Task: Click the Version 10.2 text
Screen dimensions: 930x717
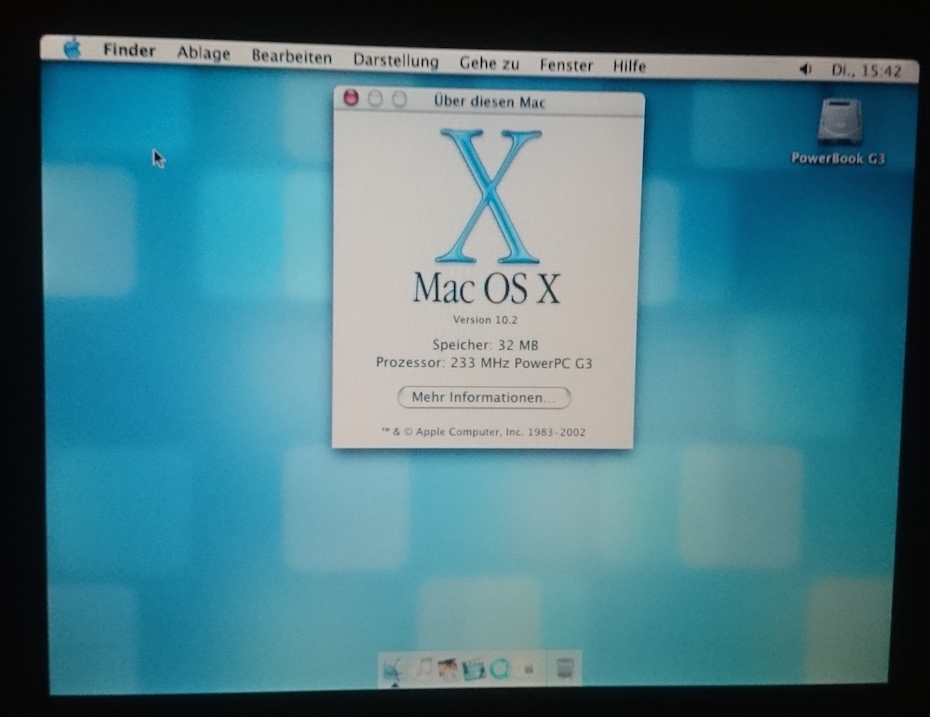Action: click(x=485, y=320)
